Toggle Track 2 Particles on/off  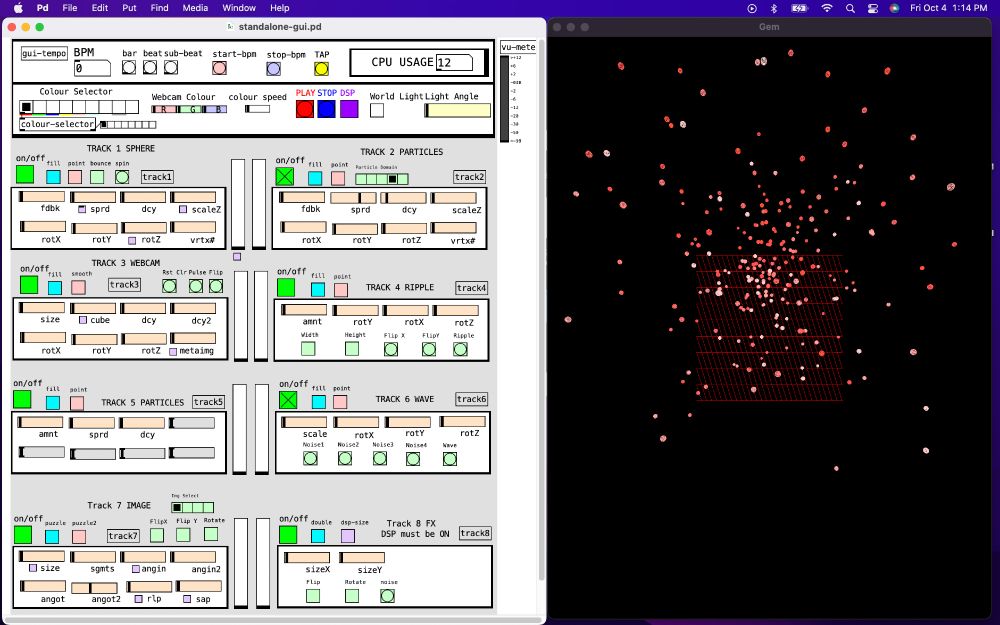[x=285, y=176]
